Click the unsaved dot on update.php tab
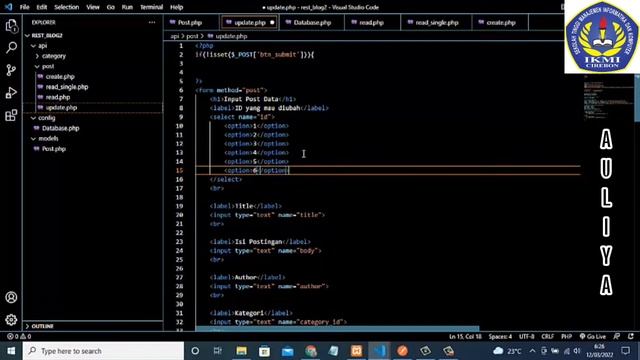This screenshot has width=640, height=360. [x=272, y=22]
